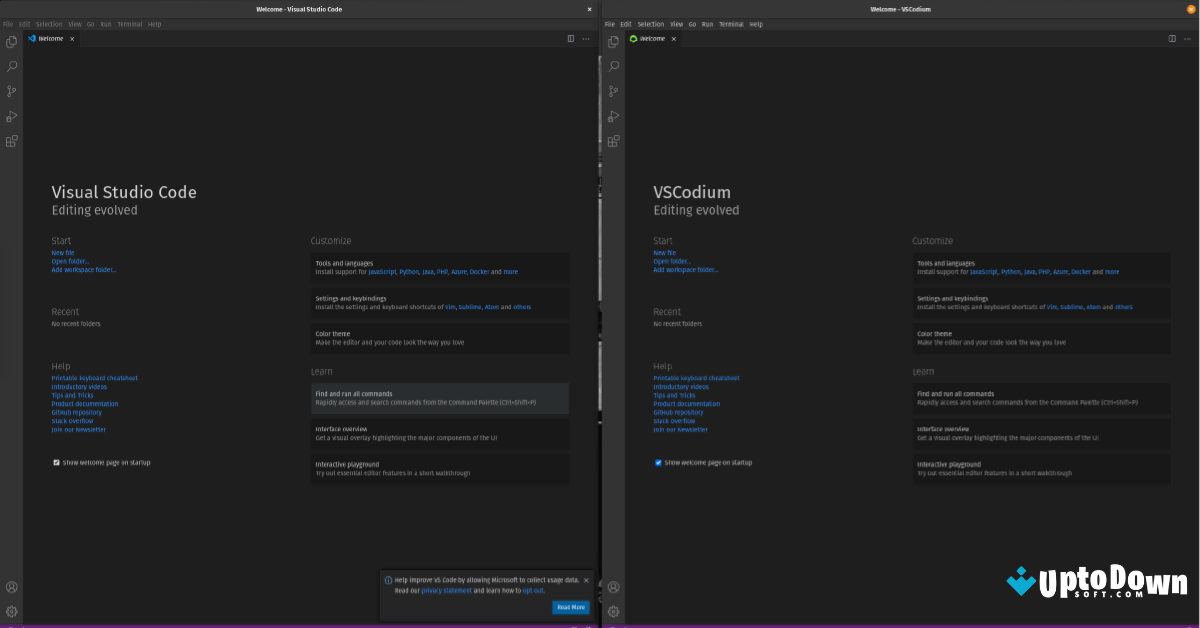1200x628 pixels.
Task: Open More Actions menu in VS Code editor
Action: point(585,38)
